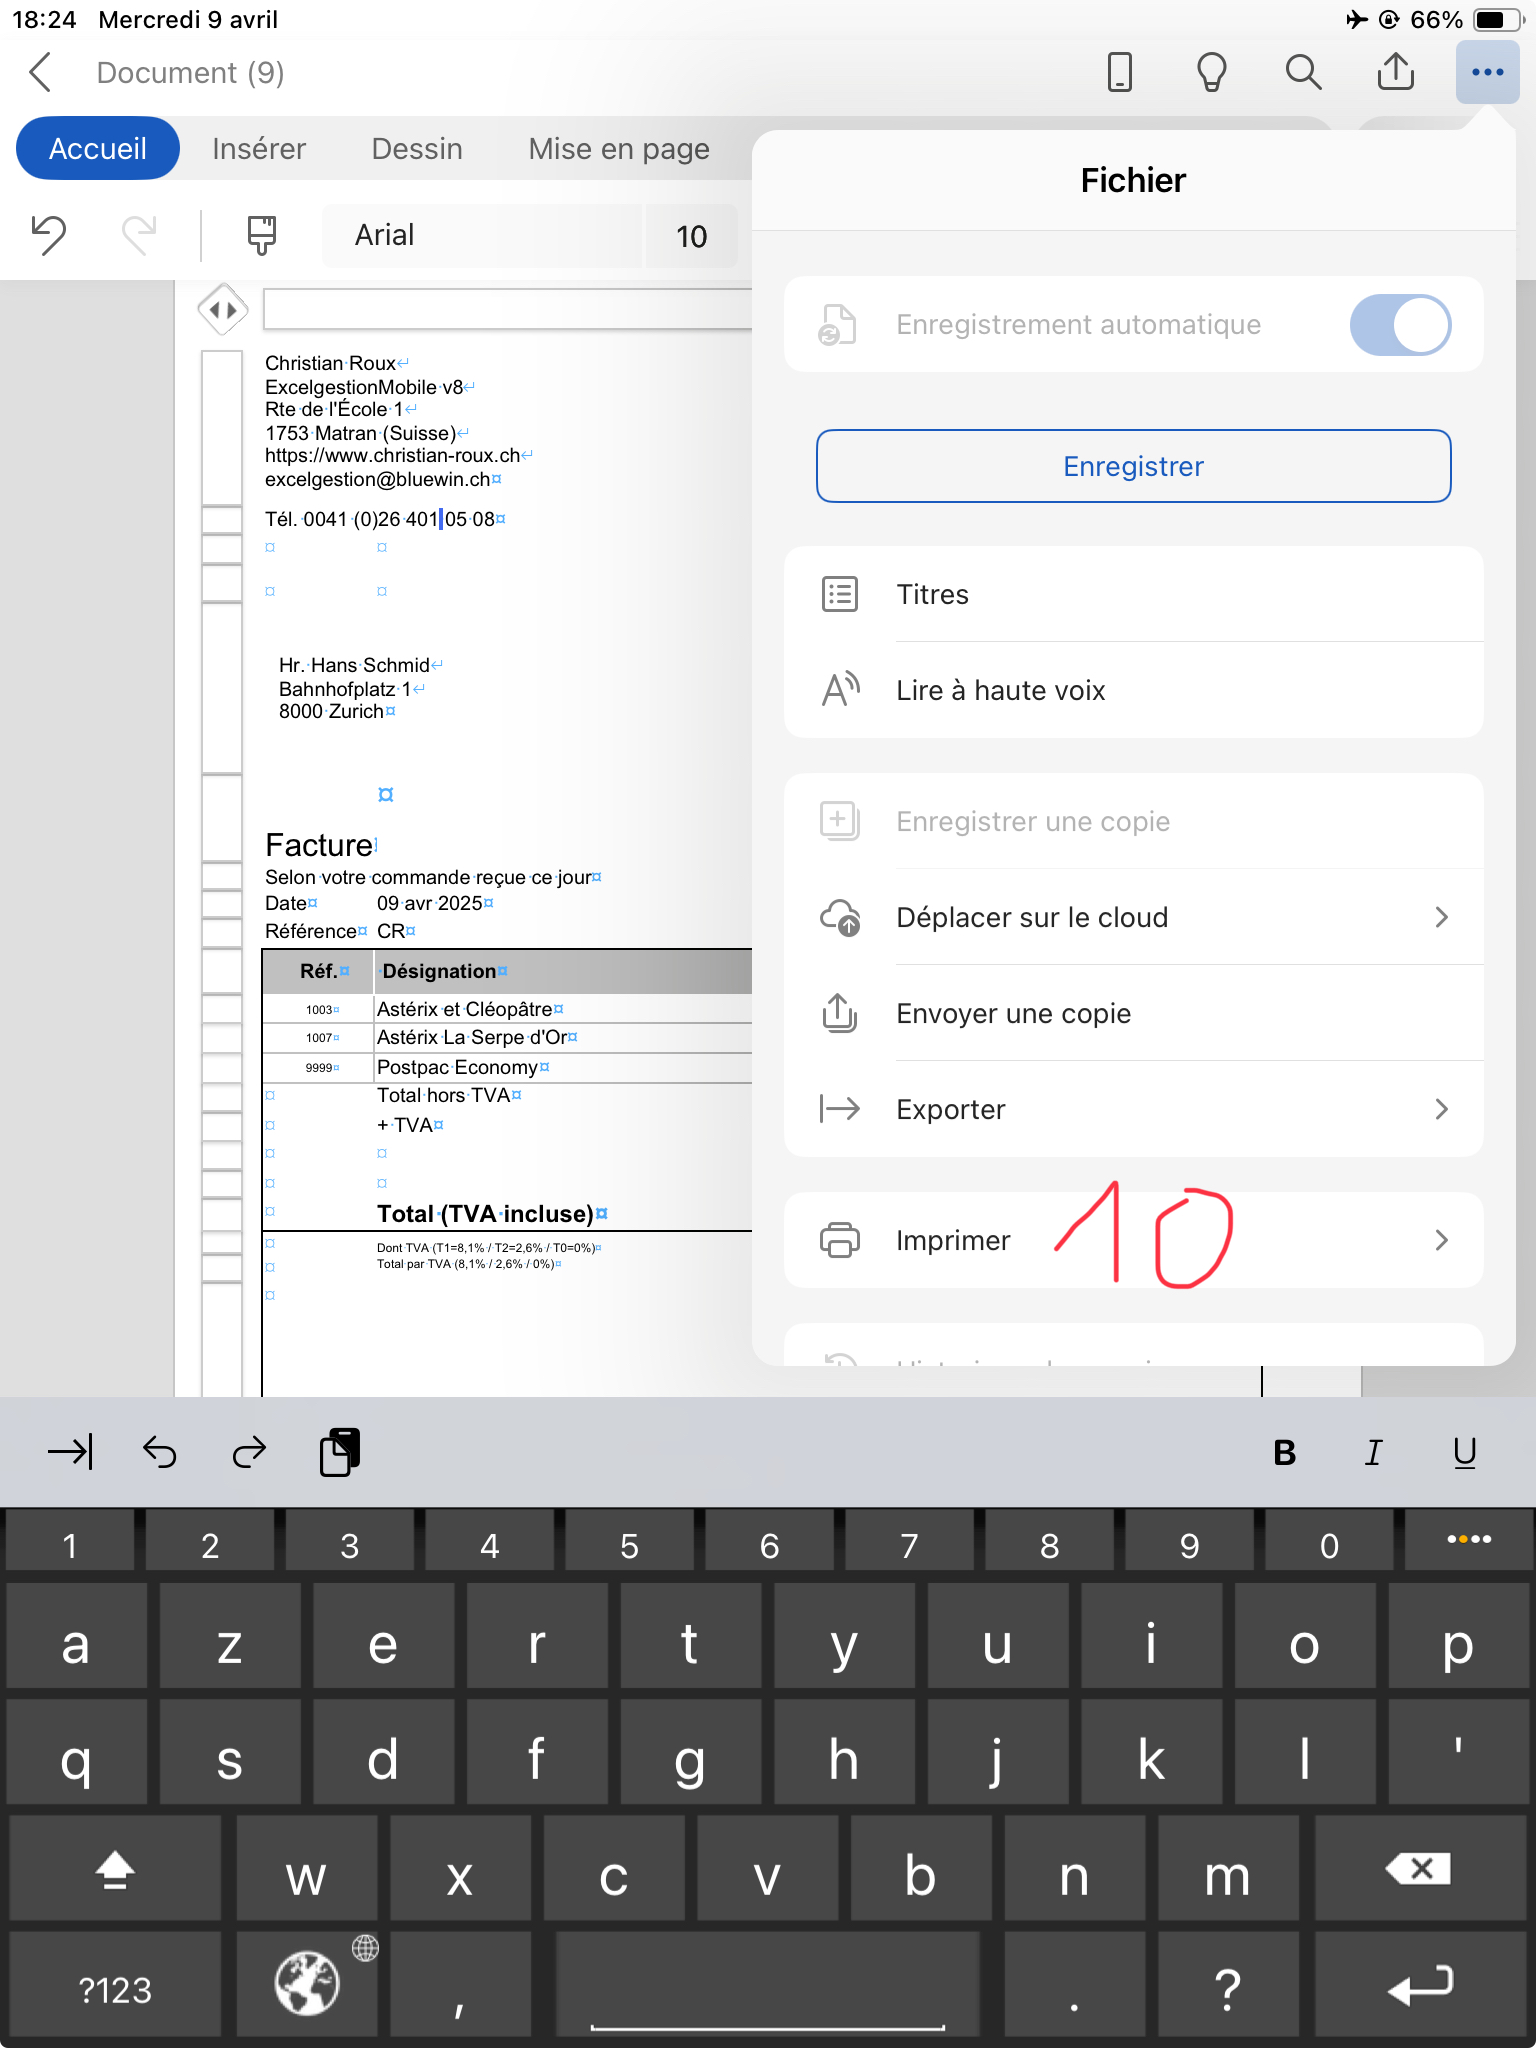Expand the Exporter submenu

click(1133, 1109)
